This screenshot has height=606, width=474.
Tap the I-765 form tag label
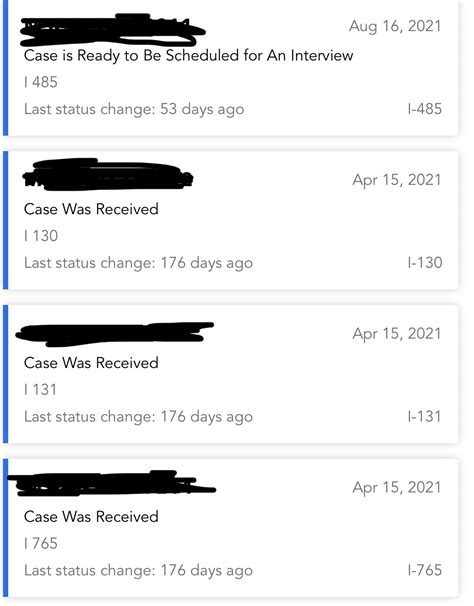point(425,570)
